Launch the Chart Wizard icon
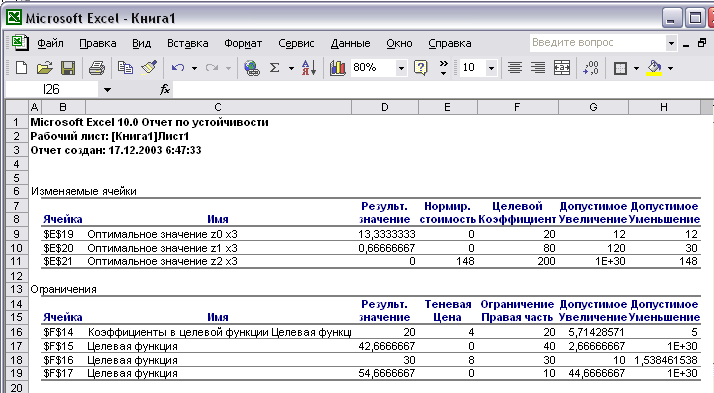 pos(337,68)
